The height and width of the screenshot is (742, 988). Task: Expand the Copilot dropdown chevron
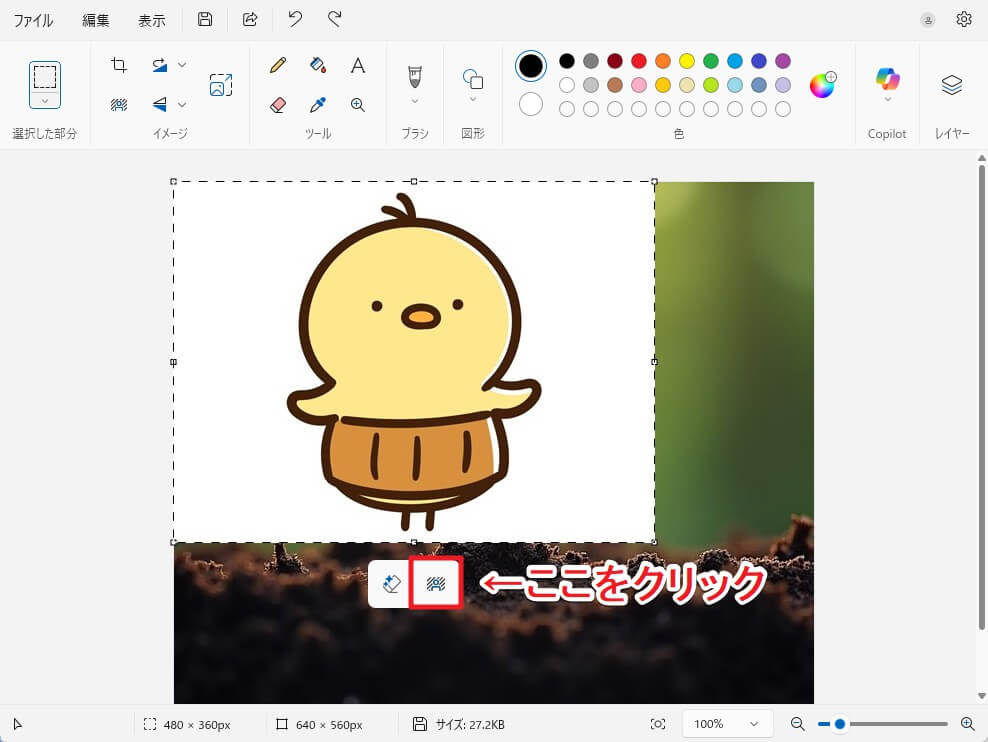[x=887, y=100]
